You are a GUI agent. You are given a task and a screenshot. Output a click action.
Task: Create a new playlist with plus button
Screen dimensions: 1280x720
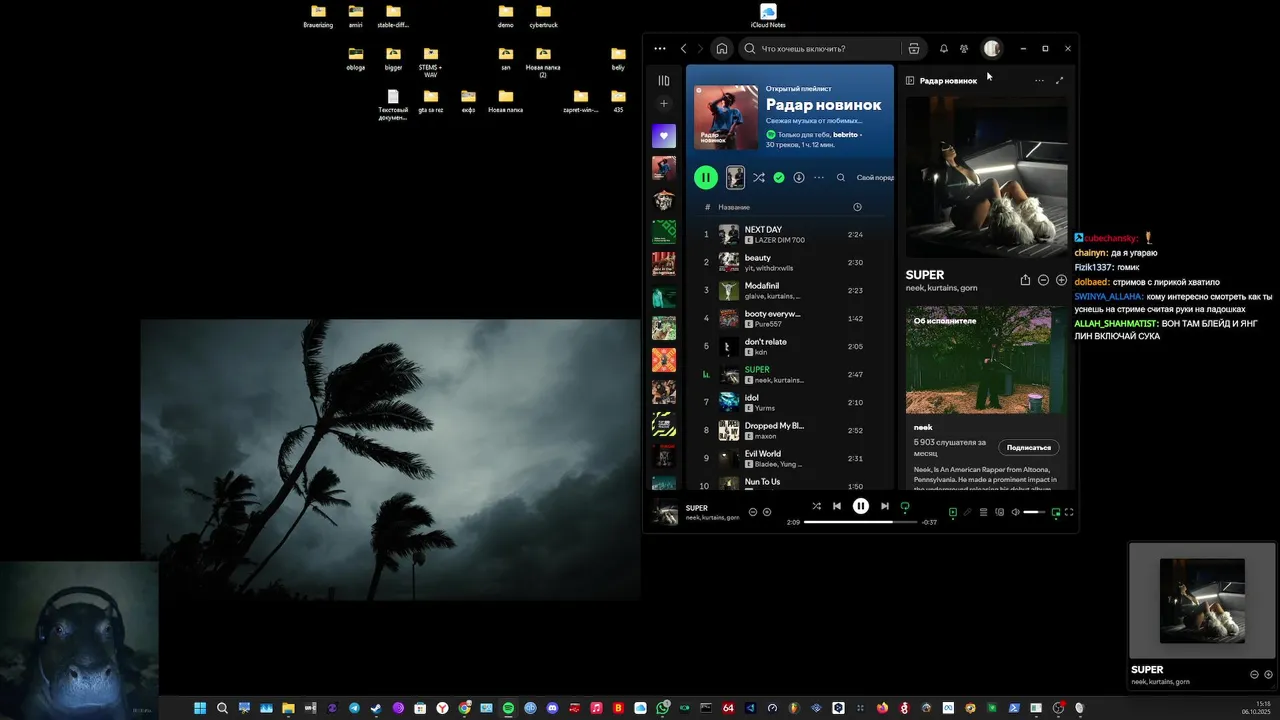(x=664, y=104)
